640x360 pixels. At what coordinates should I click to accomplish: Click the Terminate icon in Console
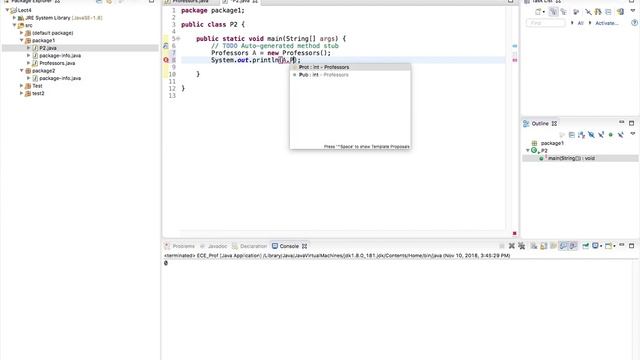[x=502, y=246]
